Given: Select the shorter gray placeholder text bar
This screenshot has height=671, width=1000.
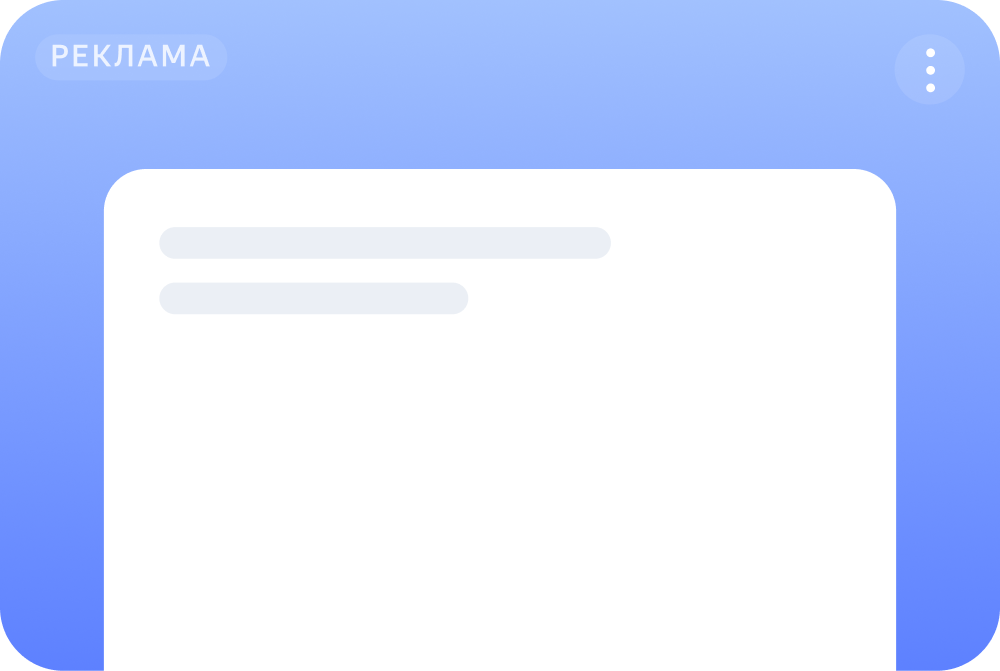Looking at the screenshot, I should tap(314, 299).
